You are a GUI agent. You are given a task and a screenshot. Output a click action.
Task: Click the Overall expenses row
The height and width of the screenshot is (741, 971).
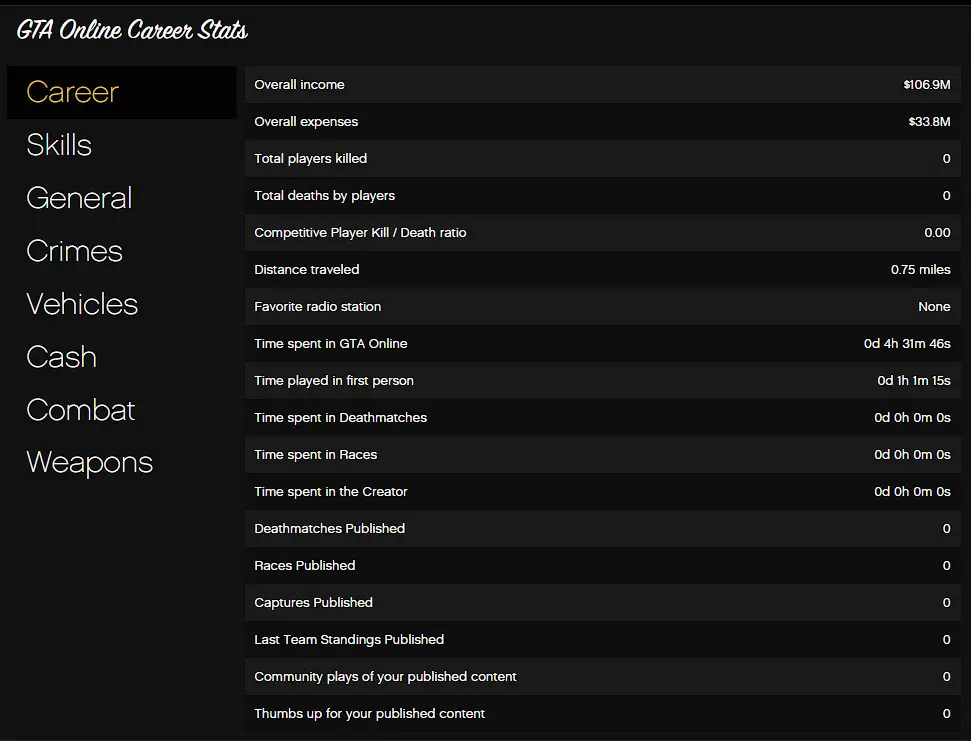[602, 122]
